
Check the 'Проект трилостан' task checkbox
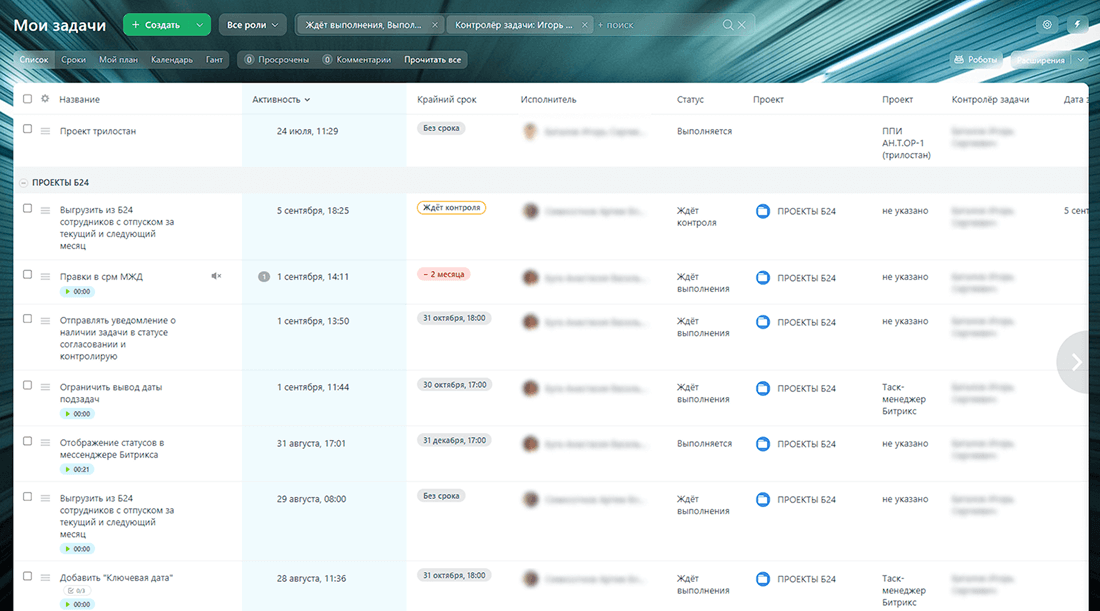28,130
